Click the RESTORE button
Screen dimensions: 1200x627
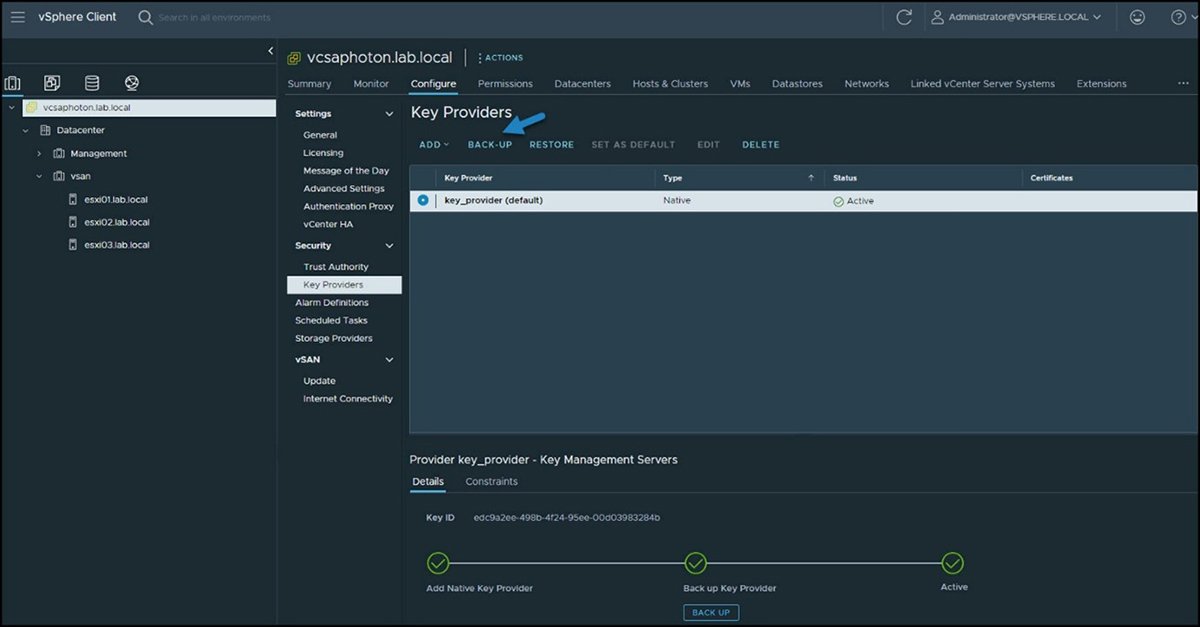click(551, 145)
